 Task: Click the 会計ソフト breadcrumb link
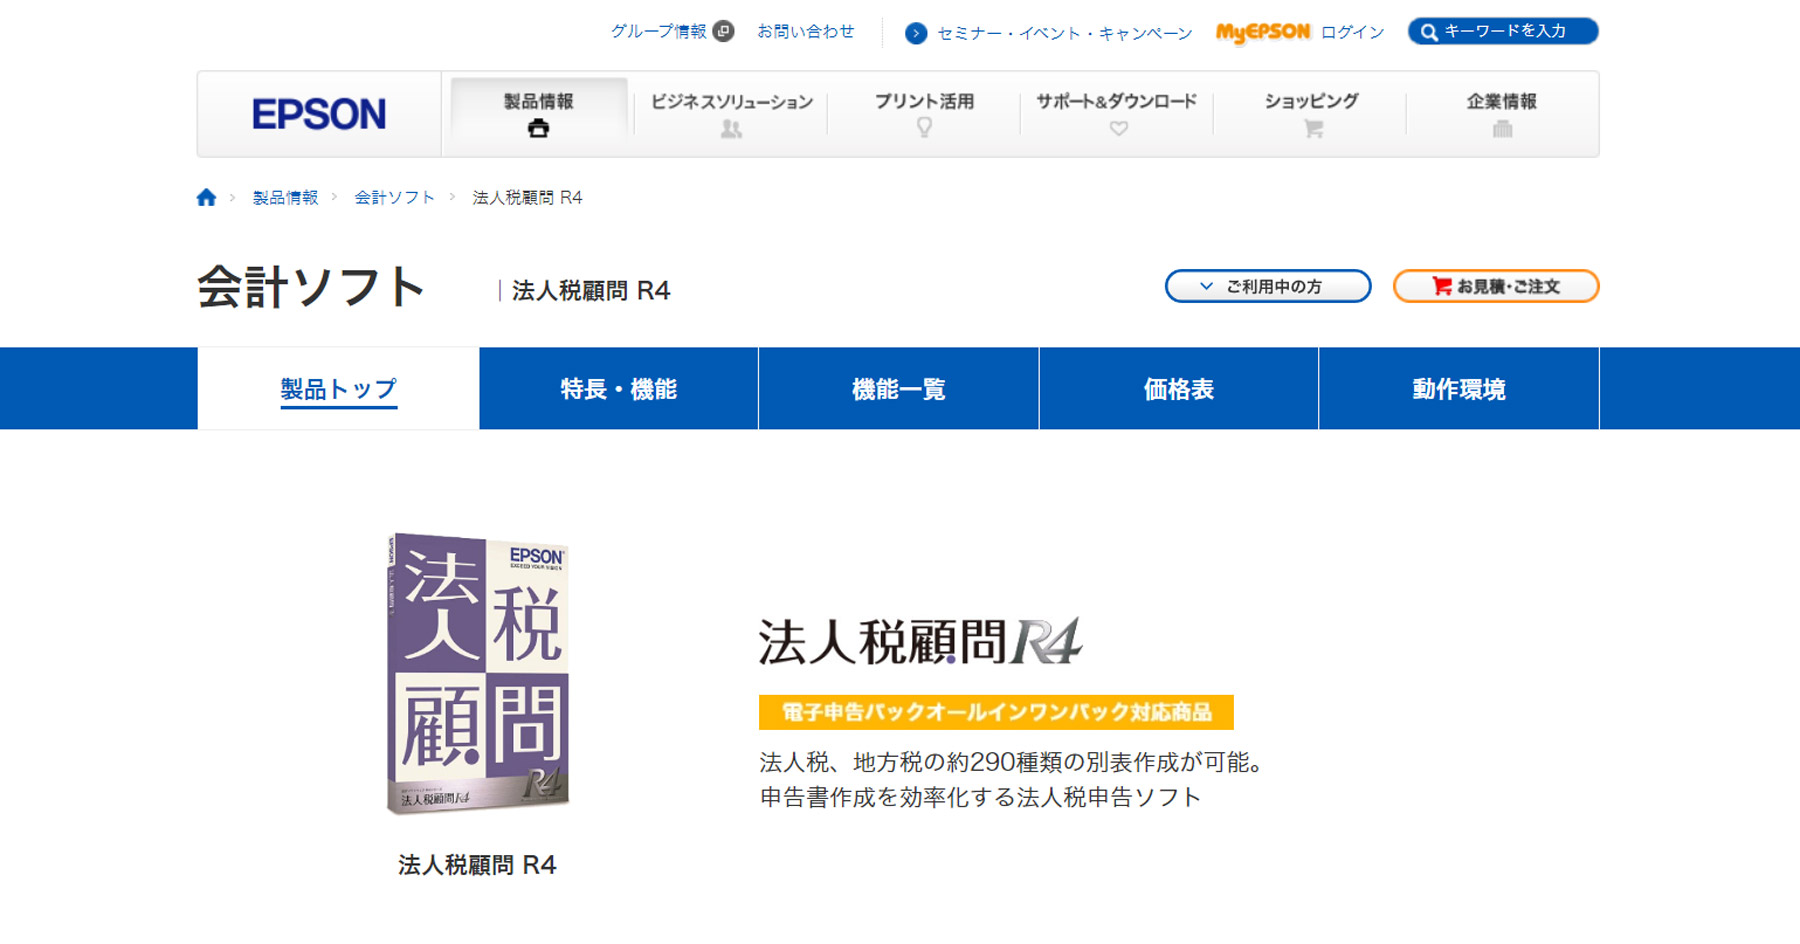(394, 197)
